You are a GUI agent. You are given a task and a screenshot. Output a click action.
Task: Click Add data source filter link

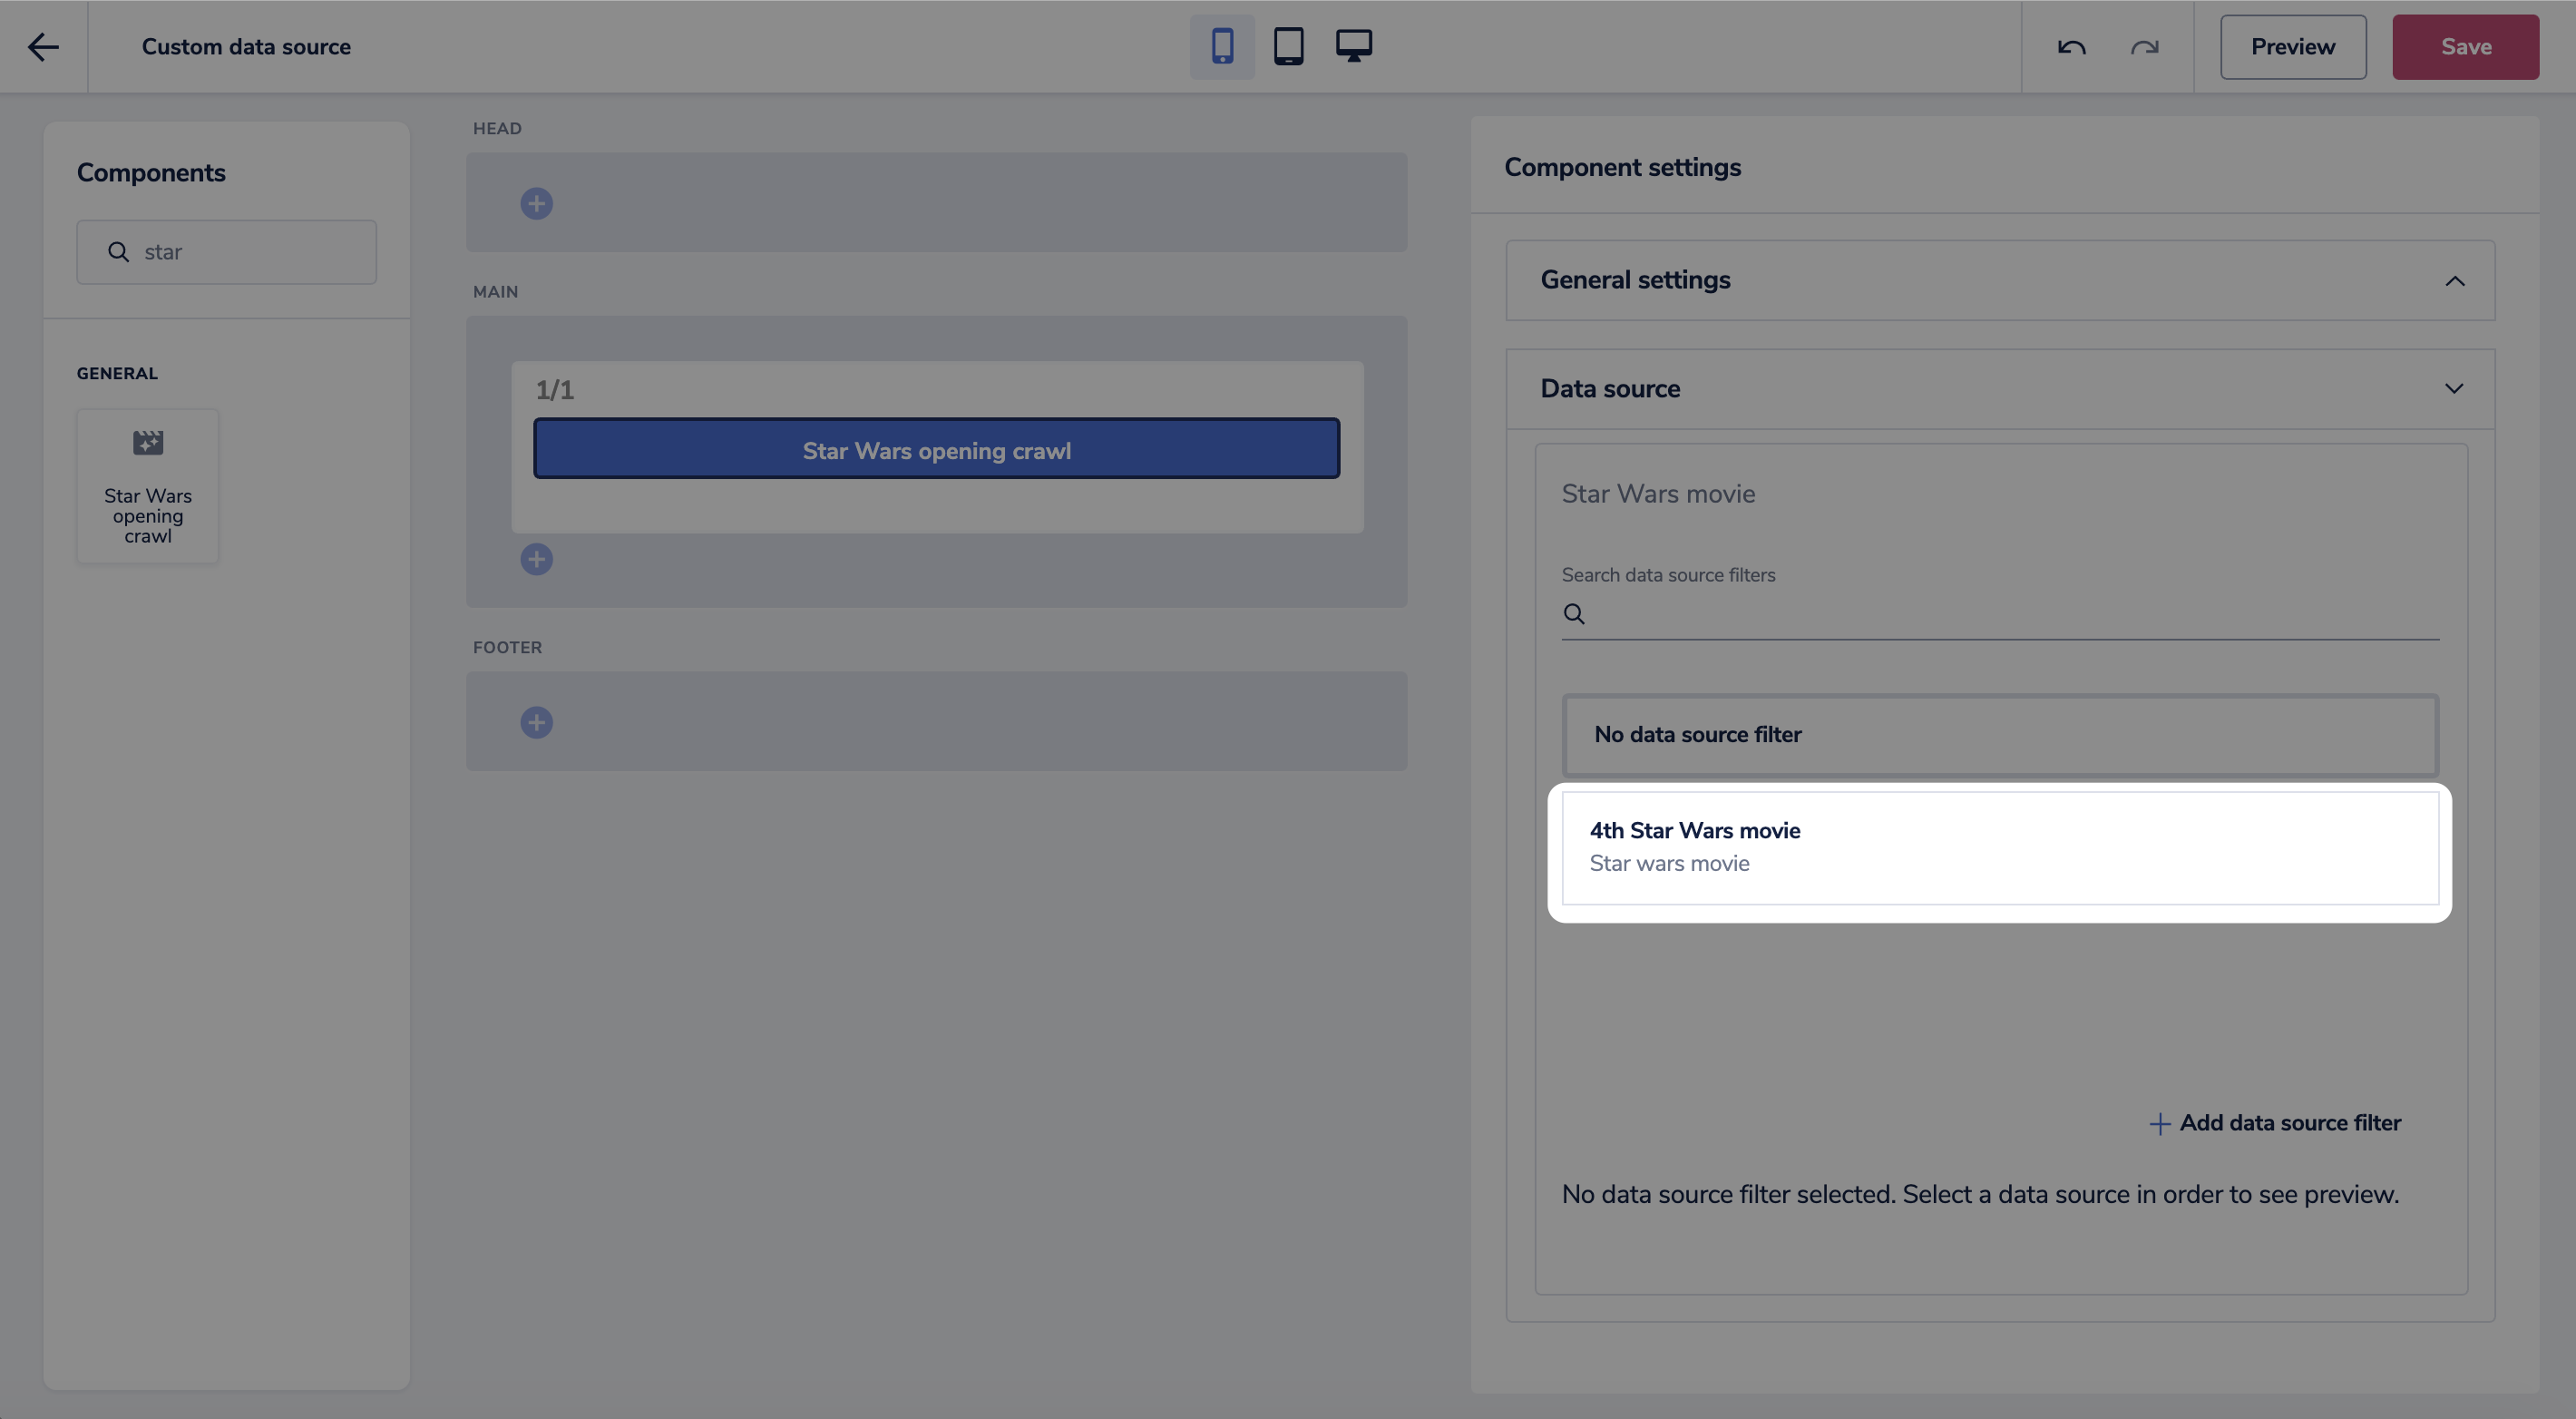(2274, 1123)
